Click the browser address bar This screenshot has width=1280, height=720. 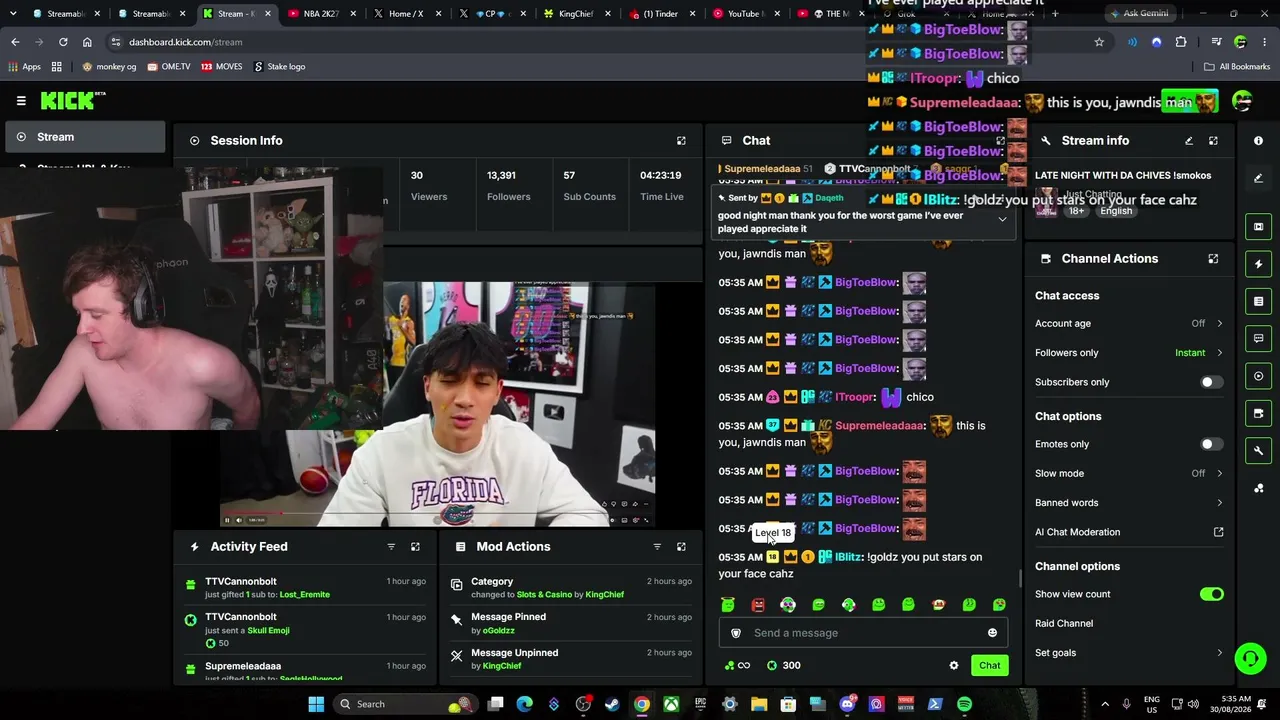[600, 42]
